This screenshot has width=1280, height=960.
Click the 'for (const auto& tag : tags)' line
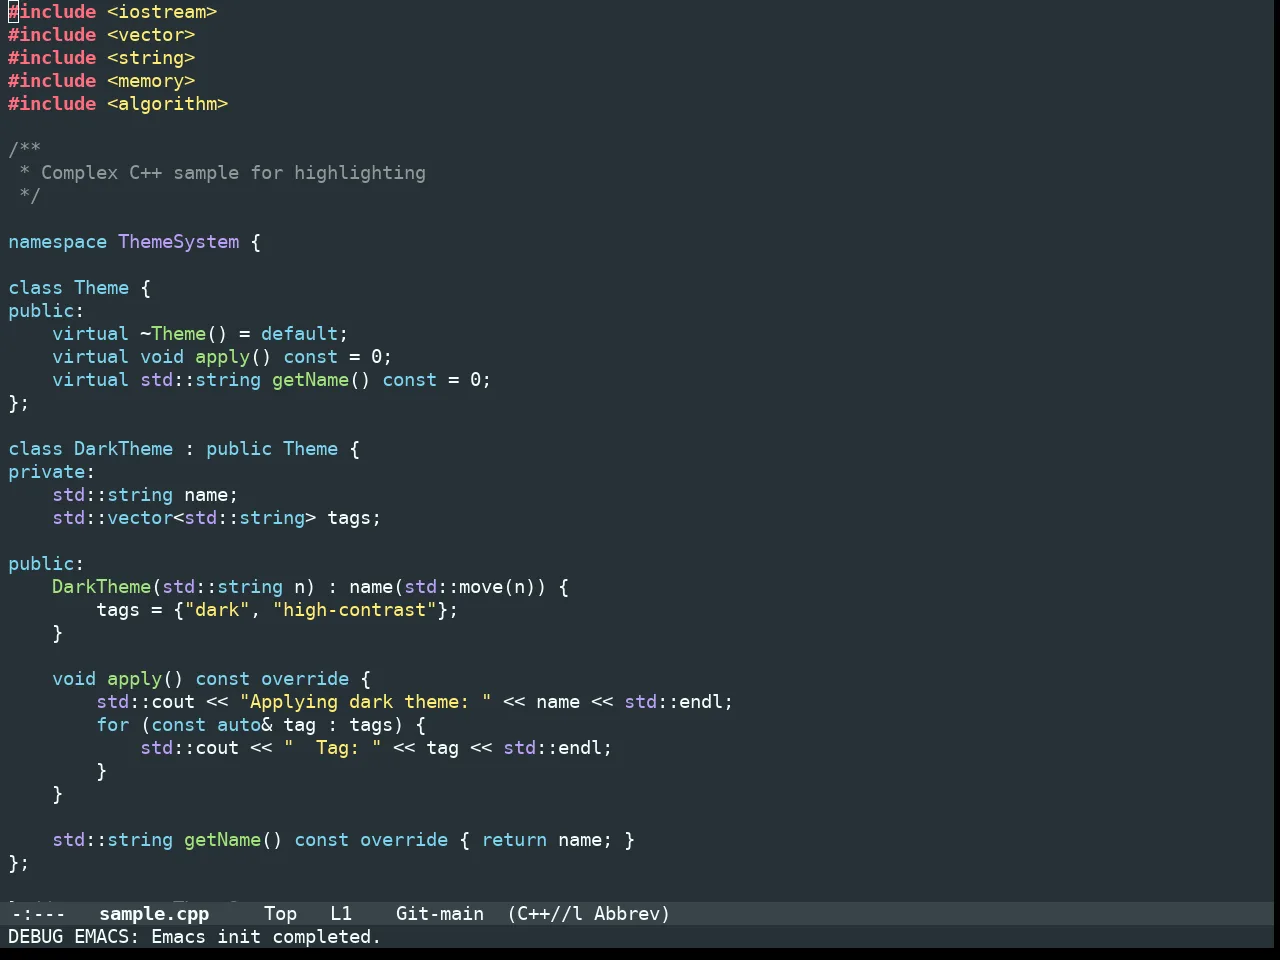point(261,725)
